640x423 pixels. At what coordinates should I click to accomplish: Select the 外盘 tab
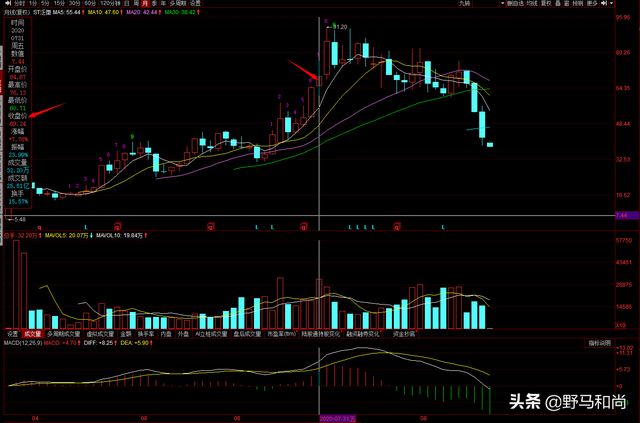(x=183, y=334)
